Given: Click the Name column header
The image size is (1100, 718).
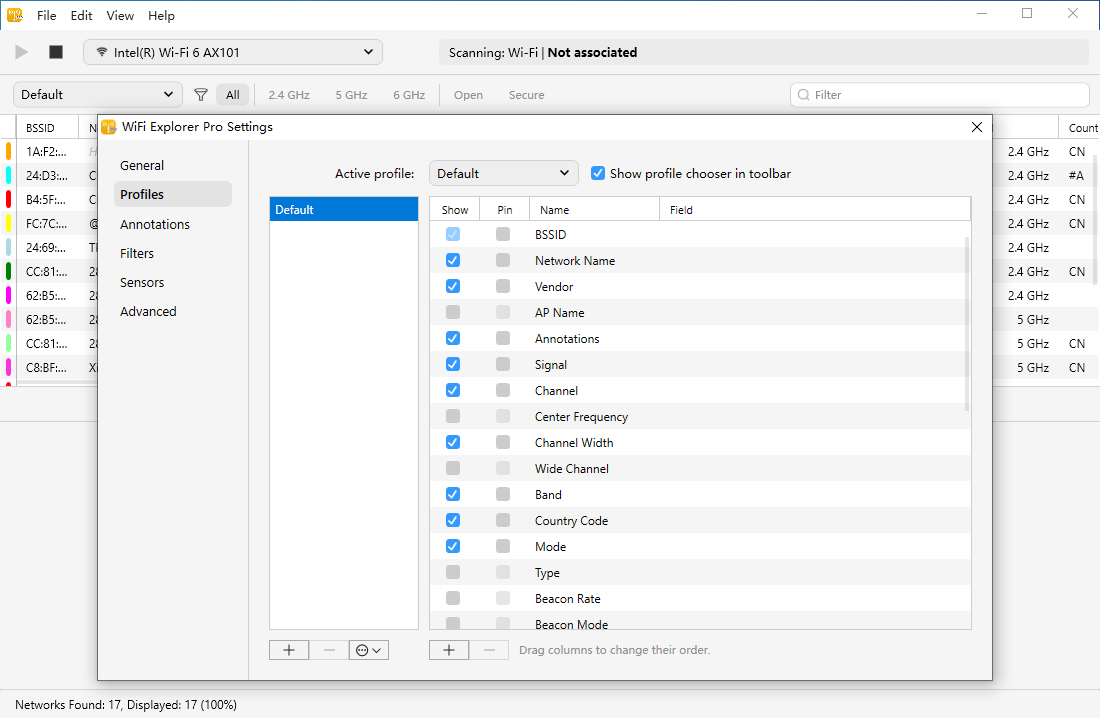Looking at the screenshot, I should pyautogui.click(x=594, y=210).
